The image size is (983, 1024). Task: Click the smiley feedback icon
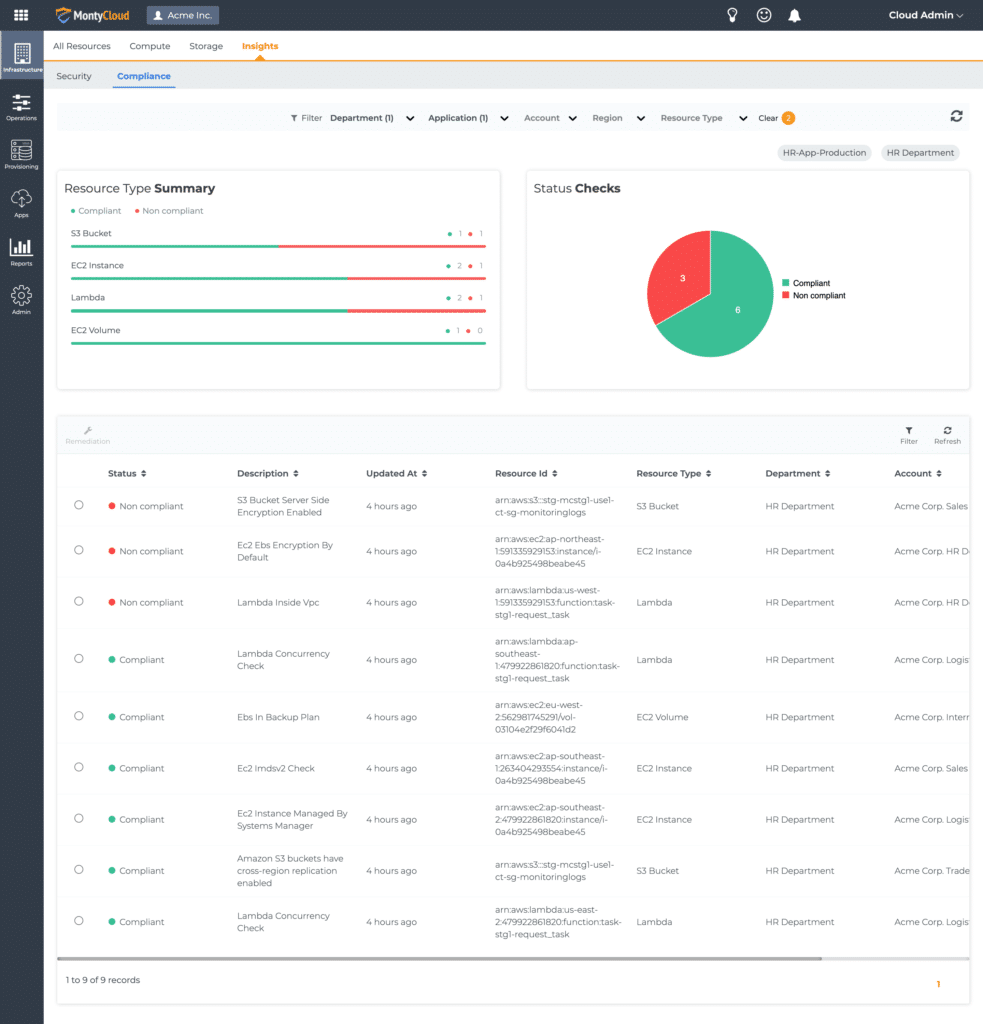[x=763, y=15]
